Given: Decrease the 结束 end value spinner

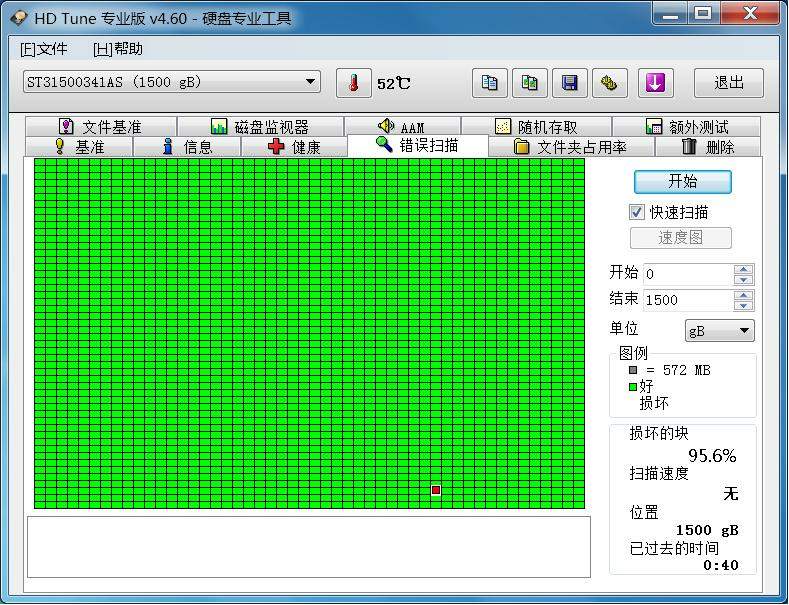Looking at the screenshot, I should 744,306.
